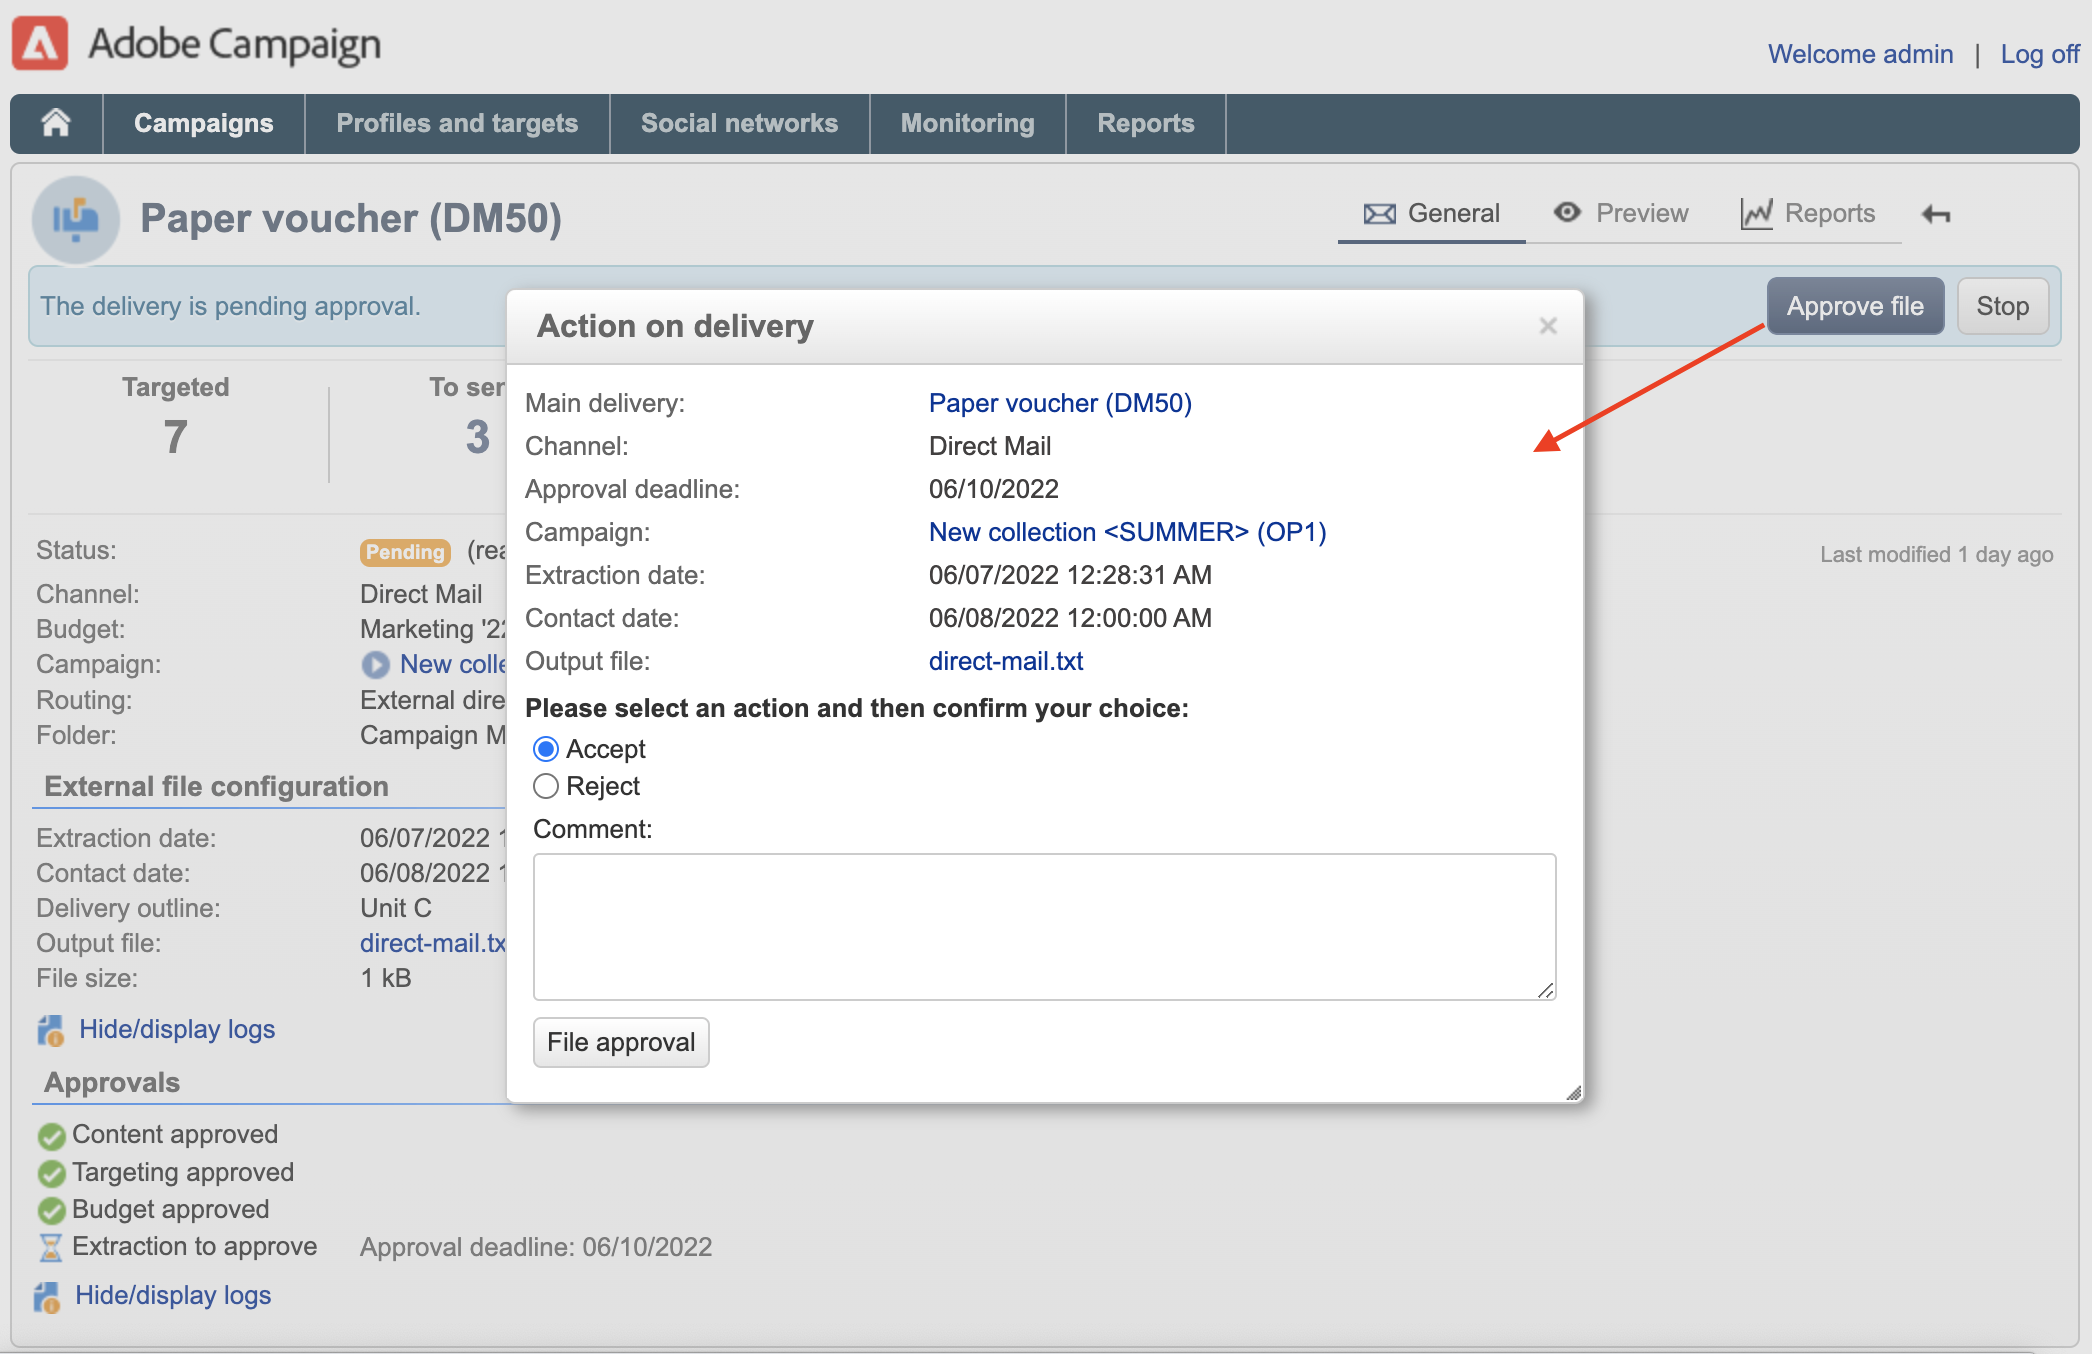Click logs icon beside upper Hide/display logs
Image resolution: width=2092 pixels, height=1354 pixels.
[x=50, y=1030]
